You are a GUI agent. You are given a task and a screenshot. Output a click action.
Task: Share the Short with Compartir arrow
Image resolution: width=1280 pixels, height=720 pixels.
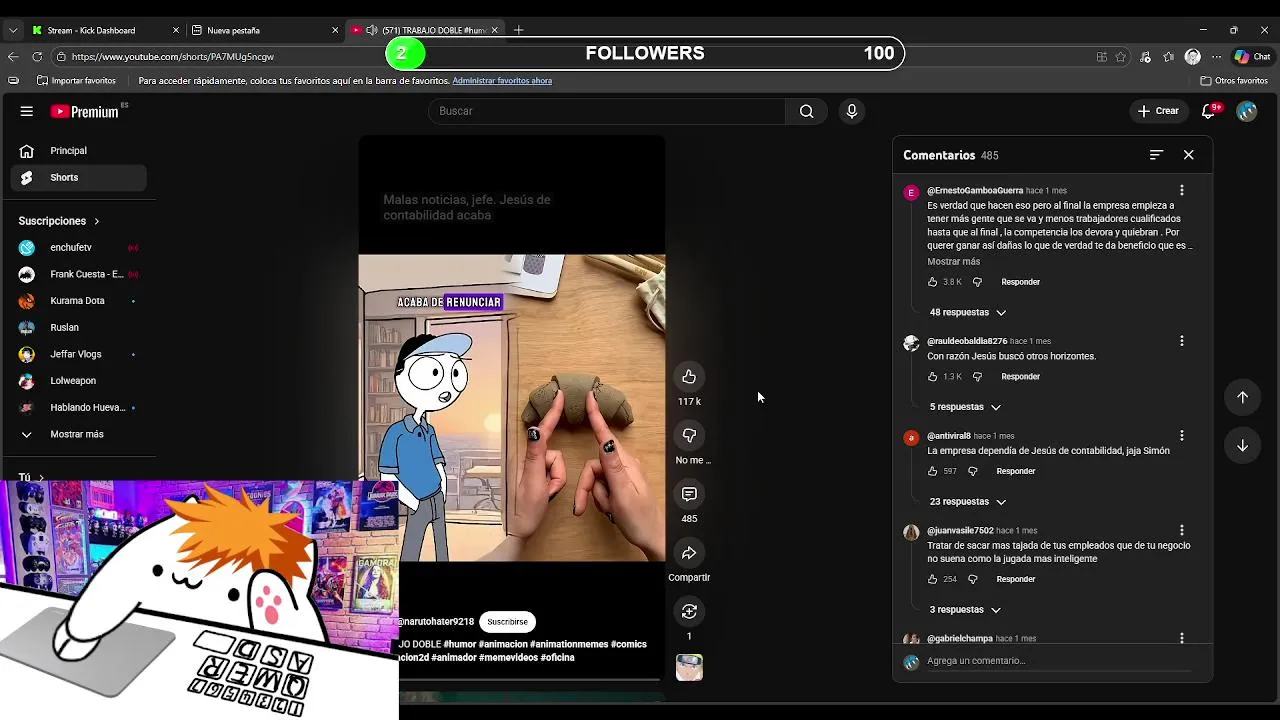689,553
